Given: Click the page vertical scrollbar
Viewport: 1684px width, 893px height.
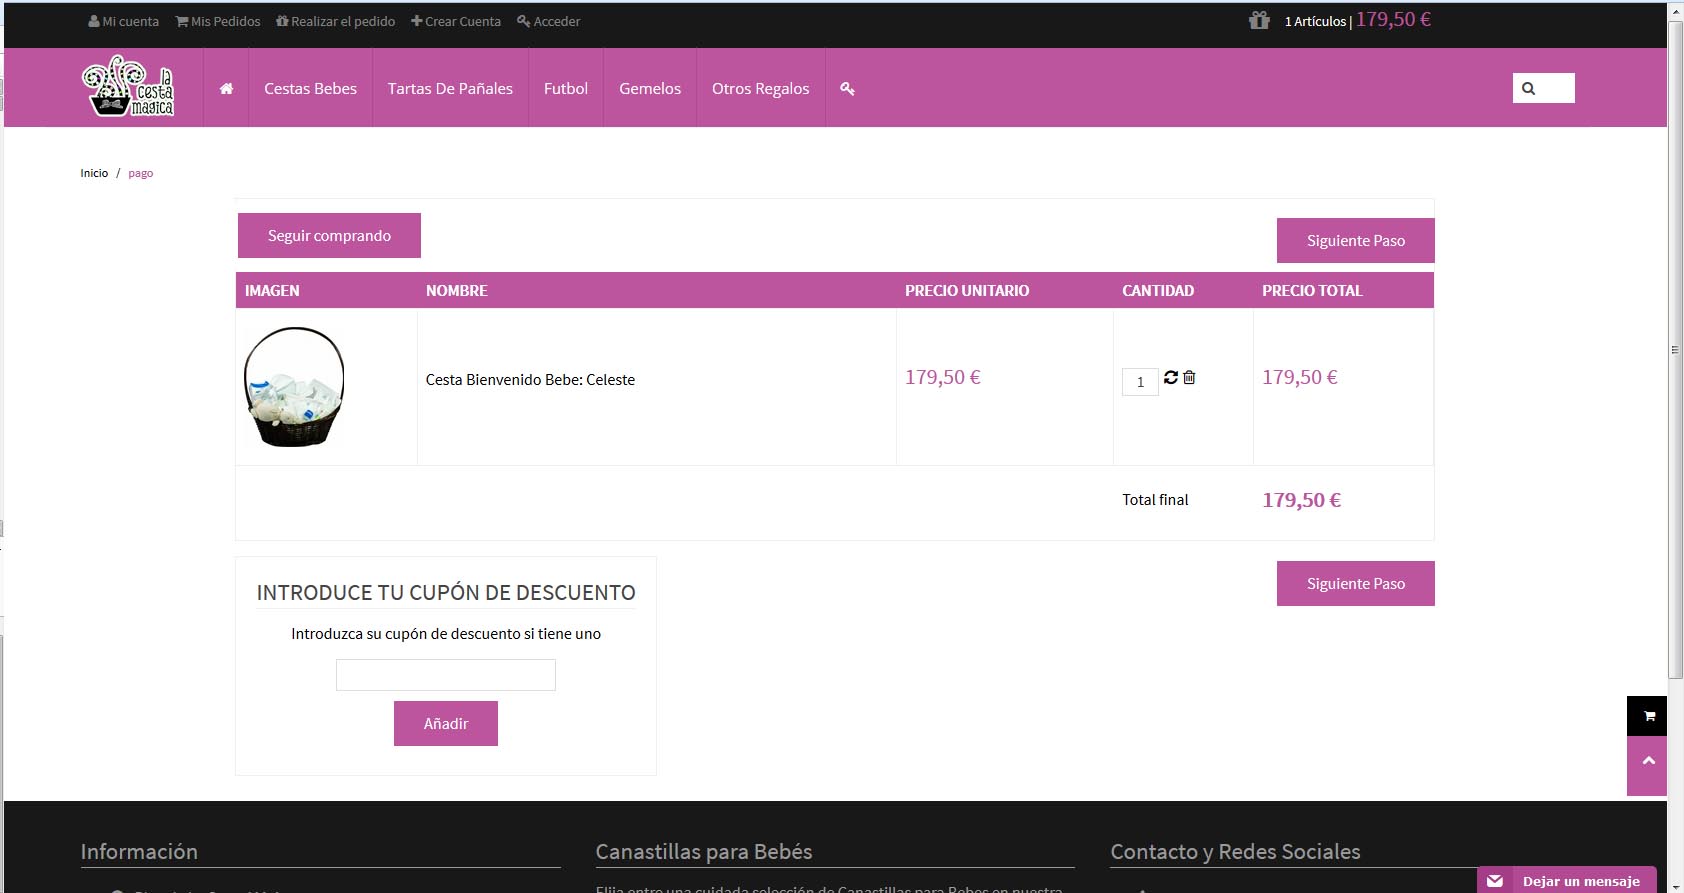Looking at the screenshot, I should point(1675,350).
